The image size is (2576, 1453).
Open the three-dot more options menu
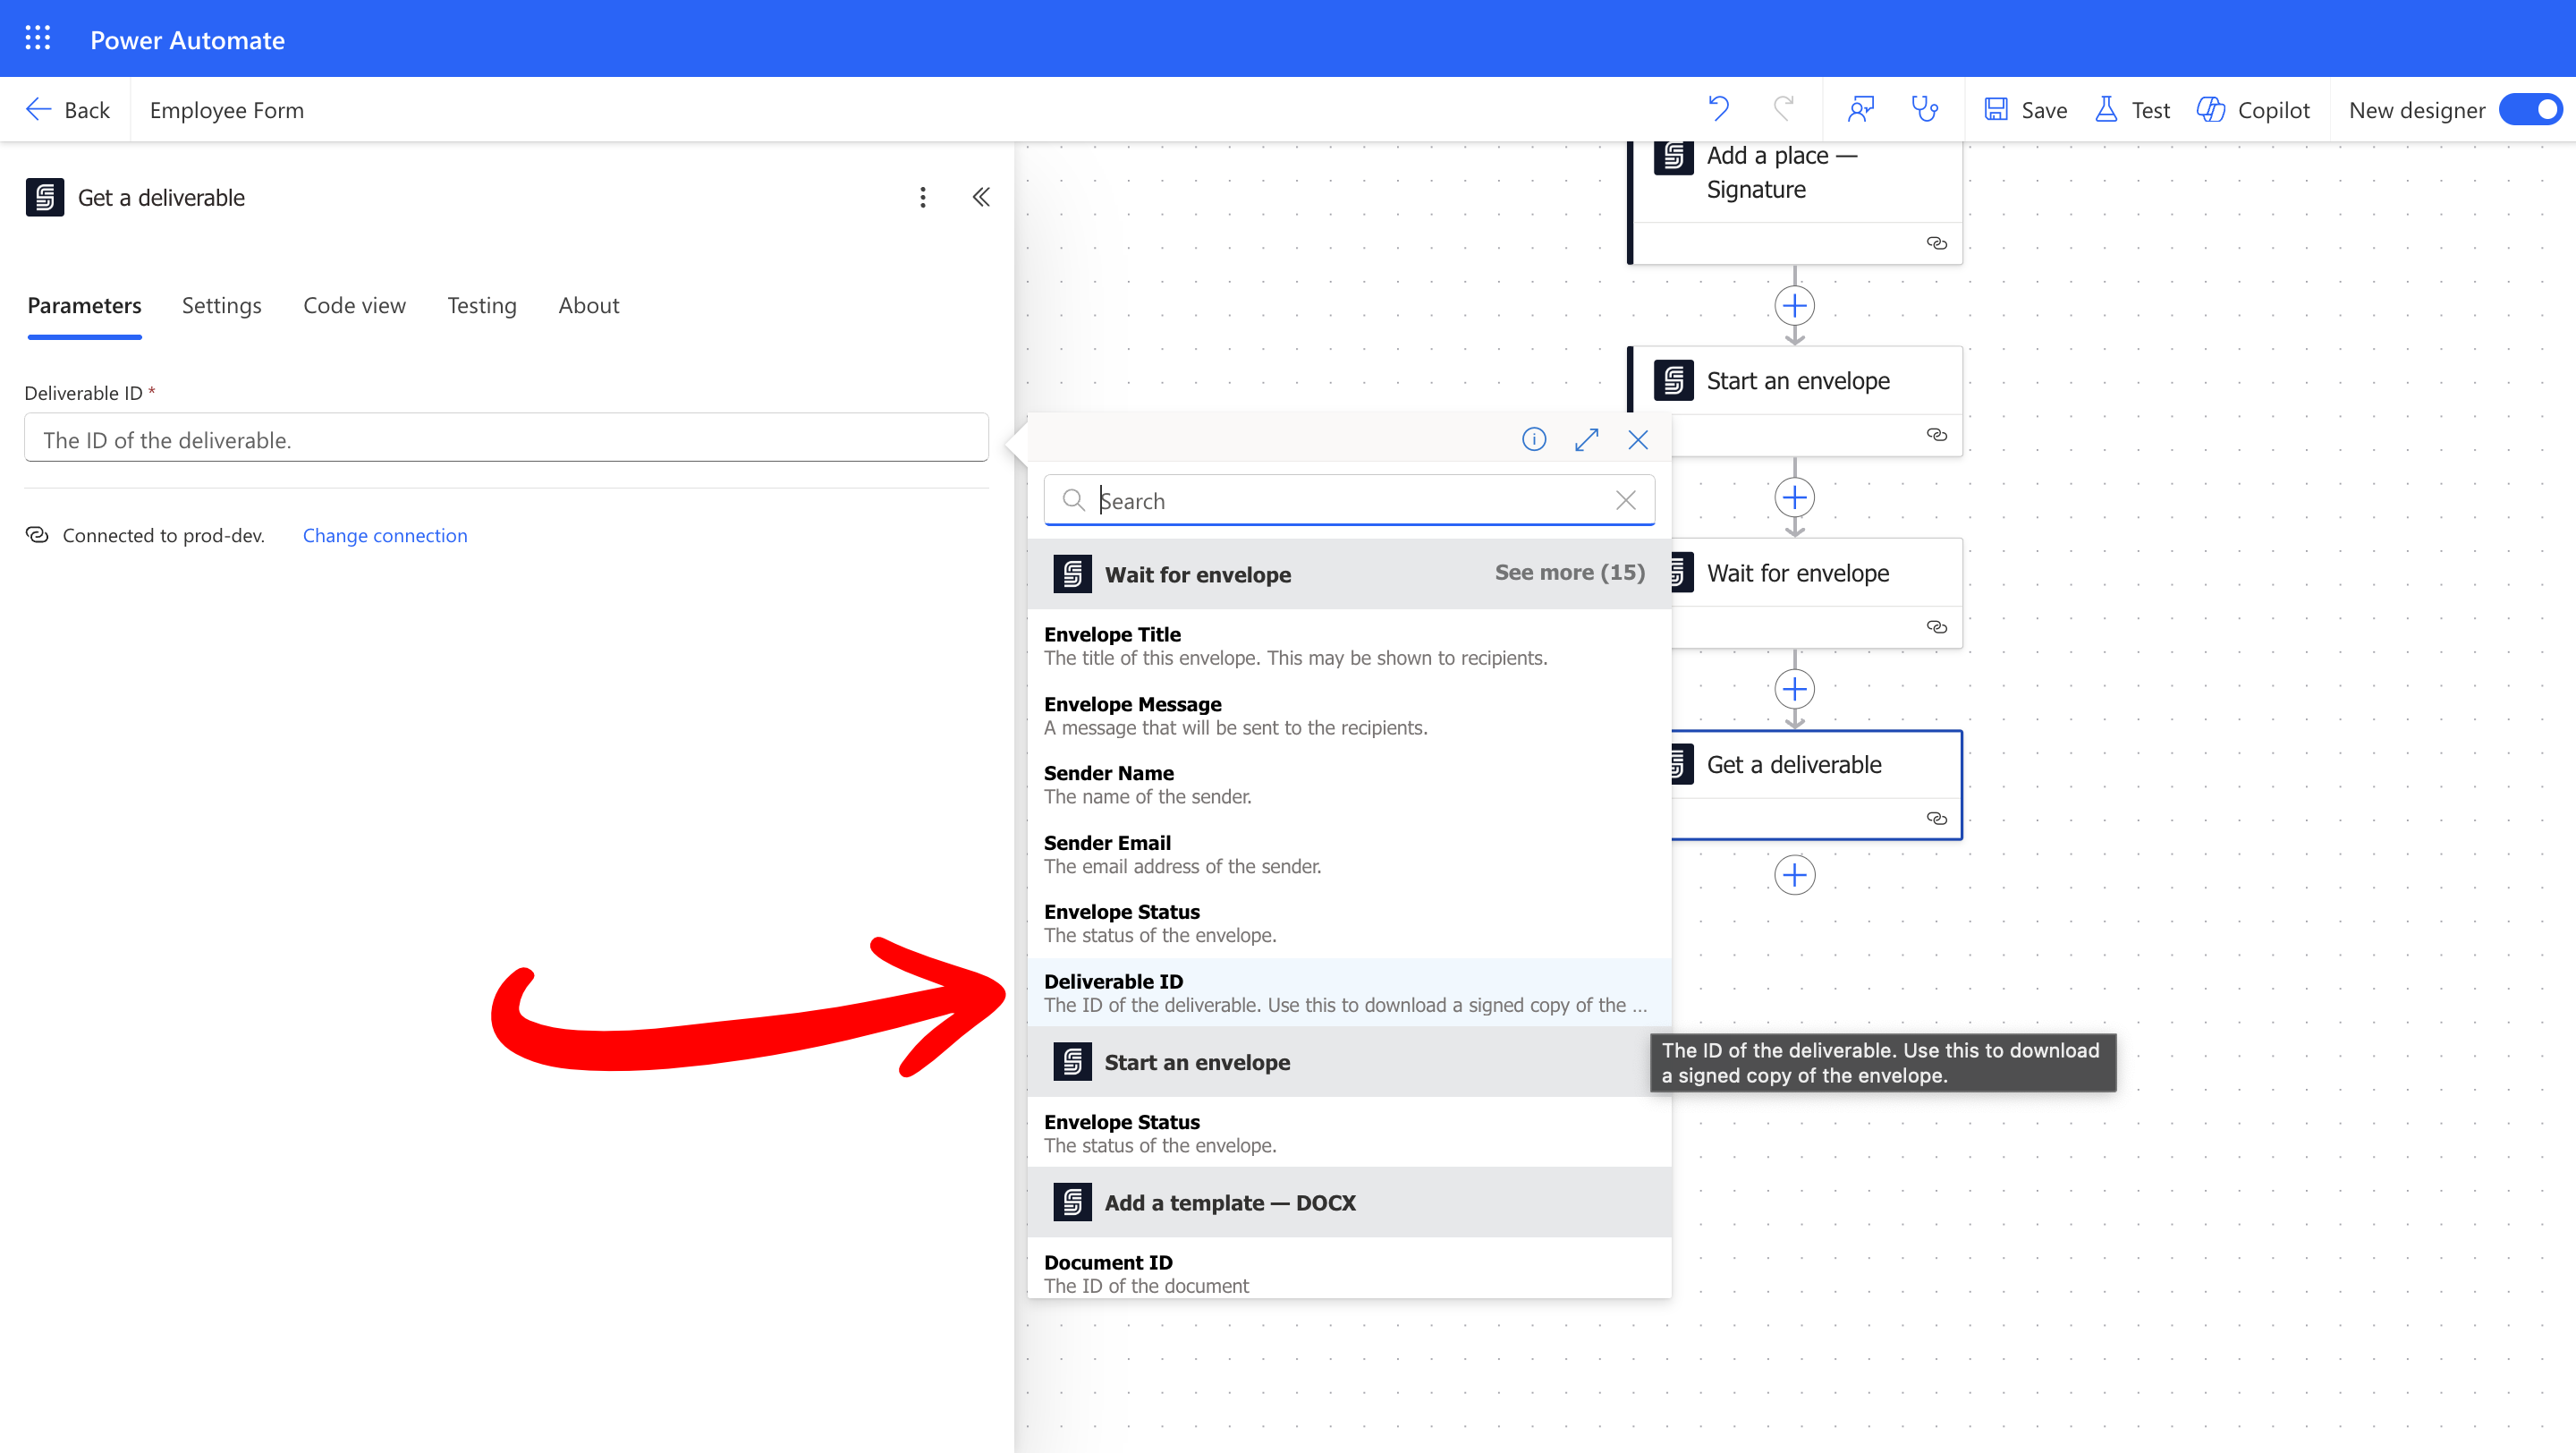coord(922,197)
